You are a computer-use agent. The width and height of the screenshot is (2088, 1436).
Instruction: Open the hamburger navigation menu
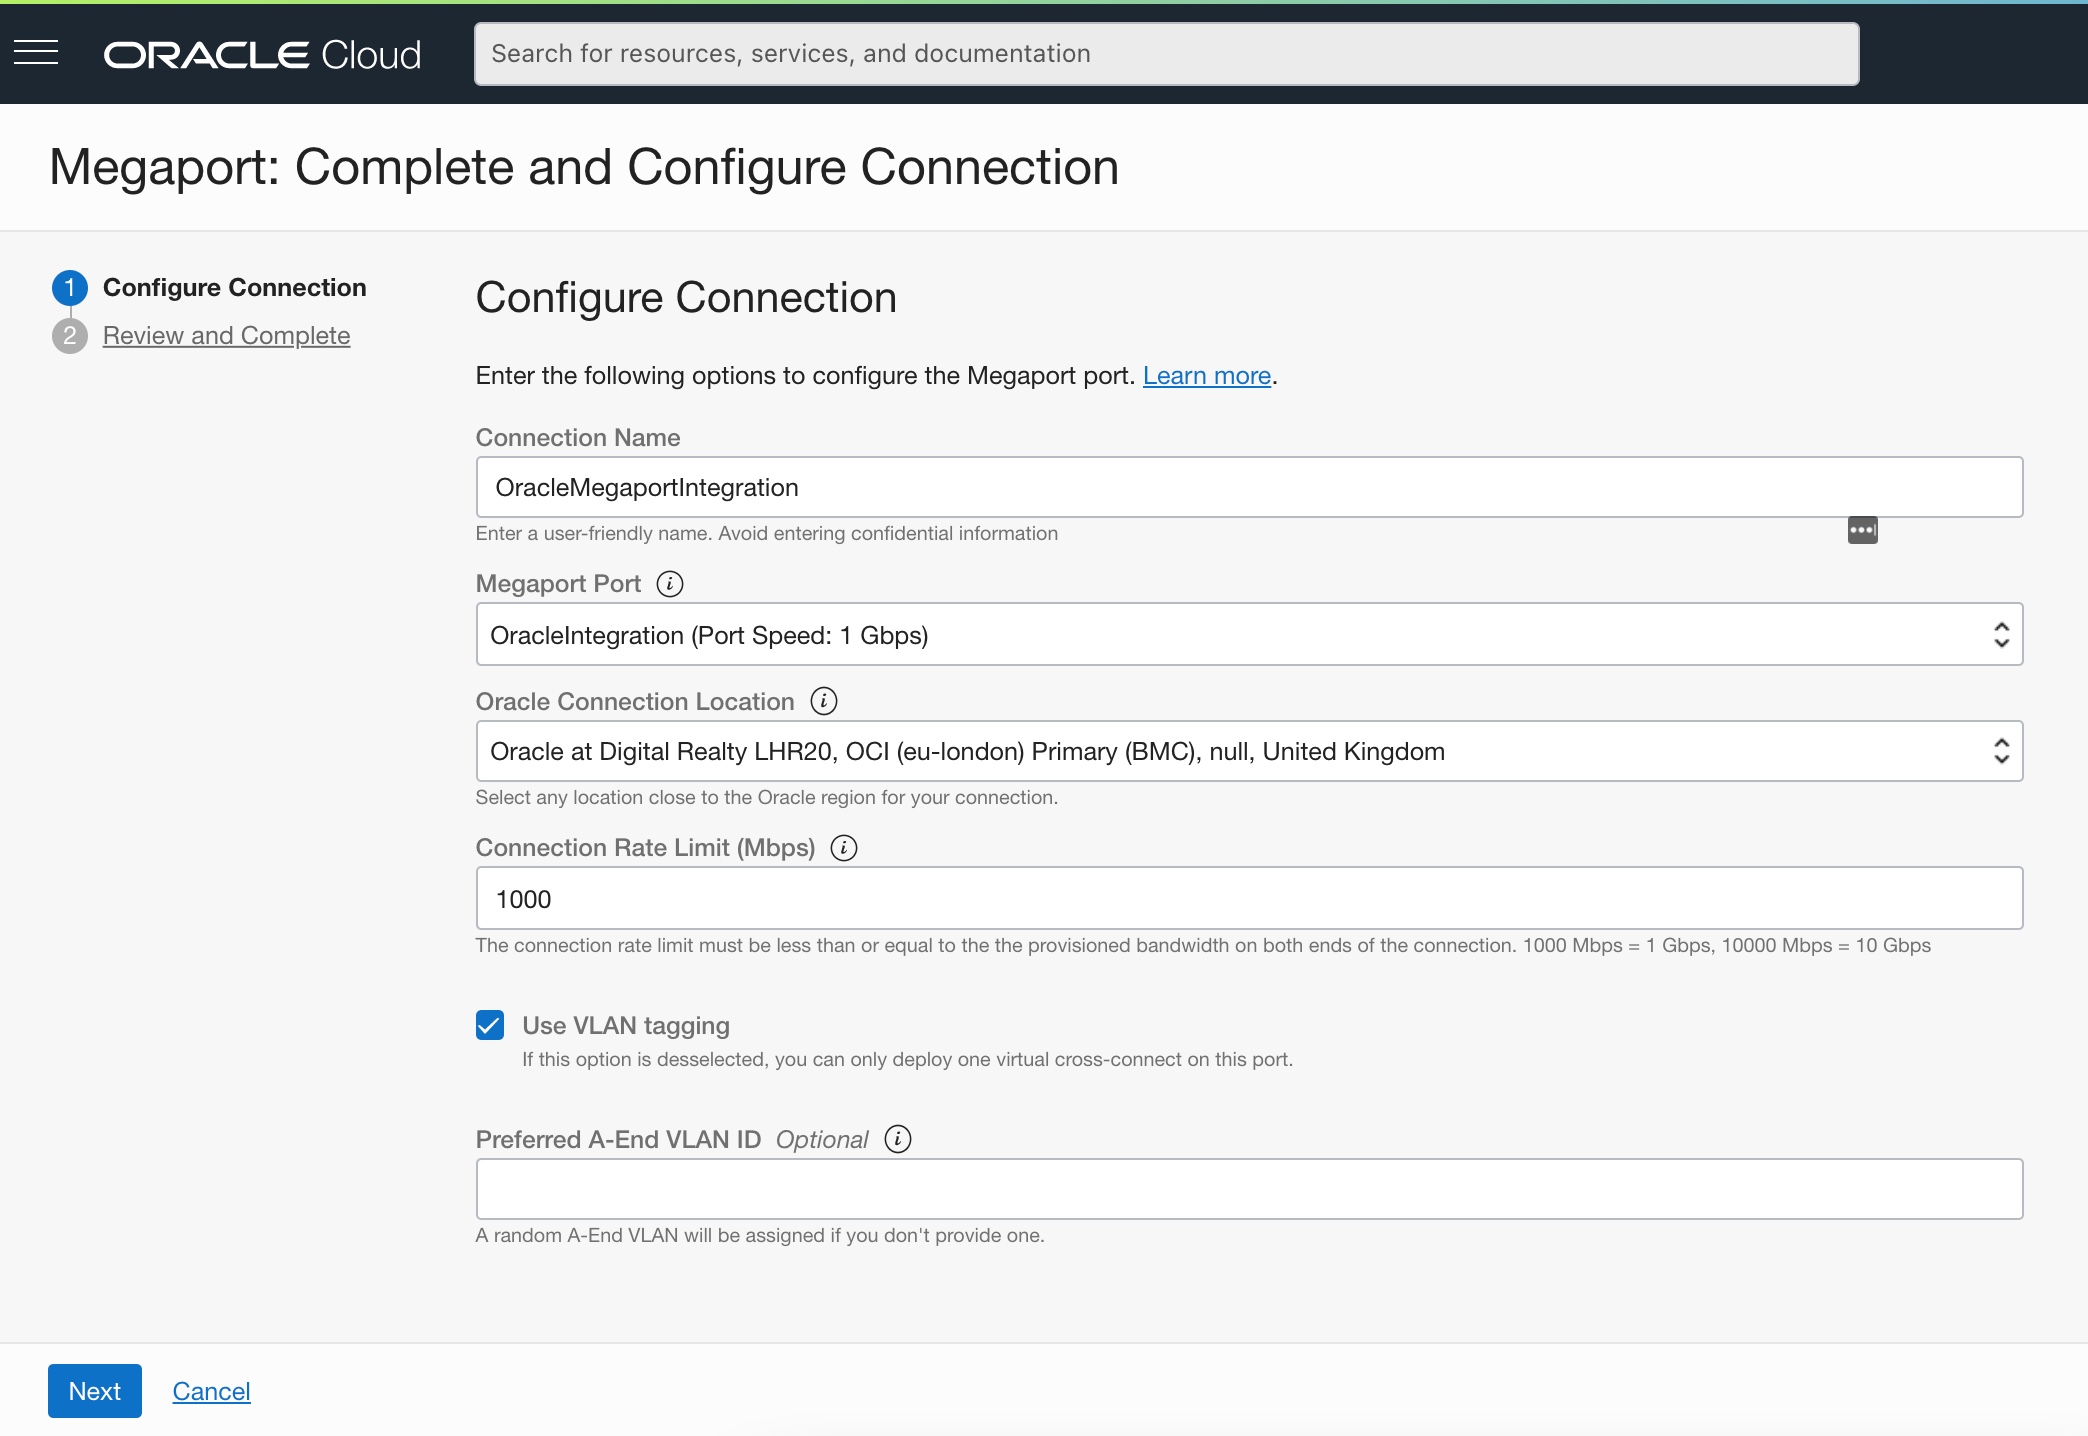[x=36, y=53]
